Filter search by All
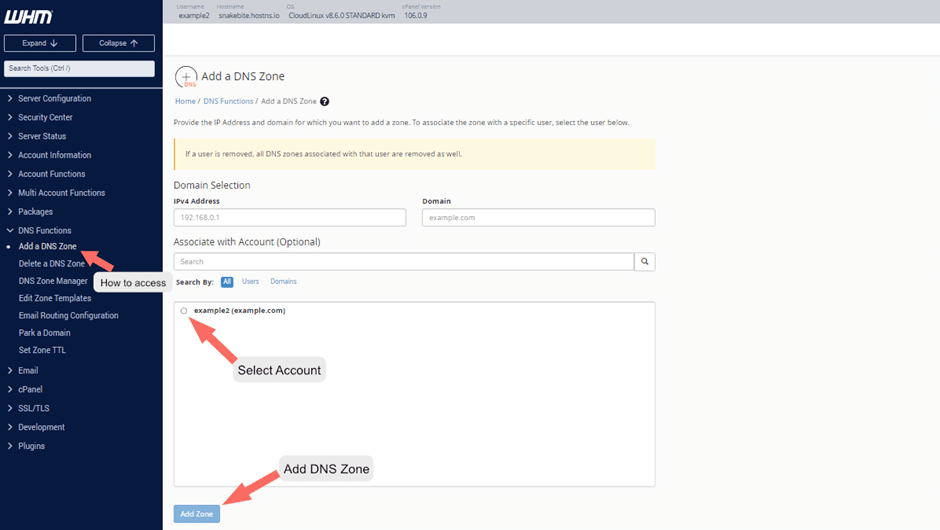 227,282
